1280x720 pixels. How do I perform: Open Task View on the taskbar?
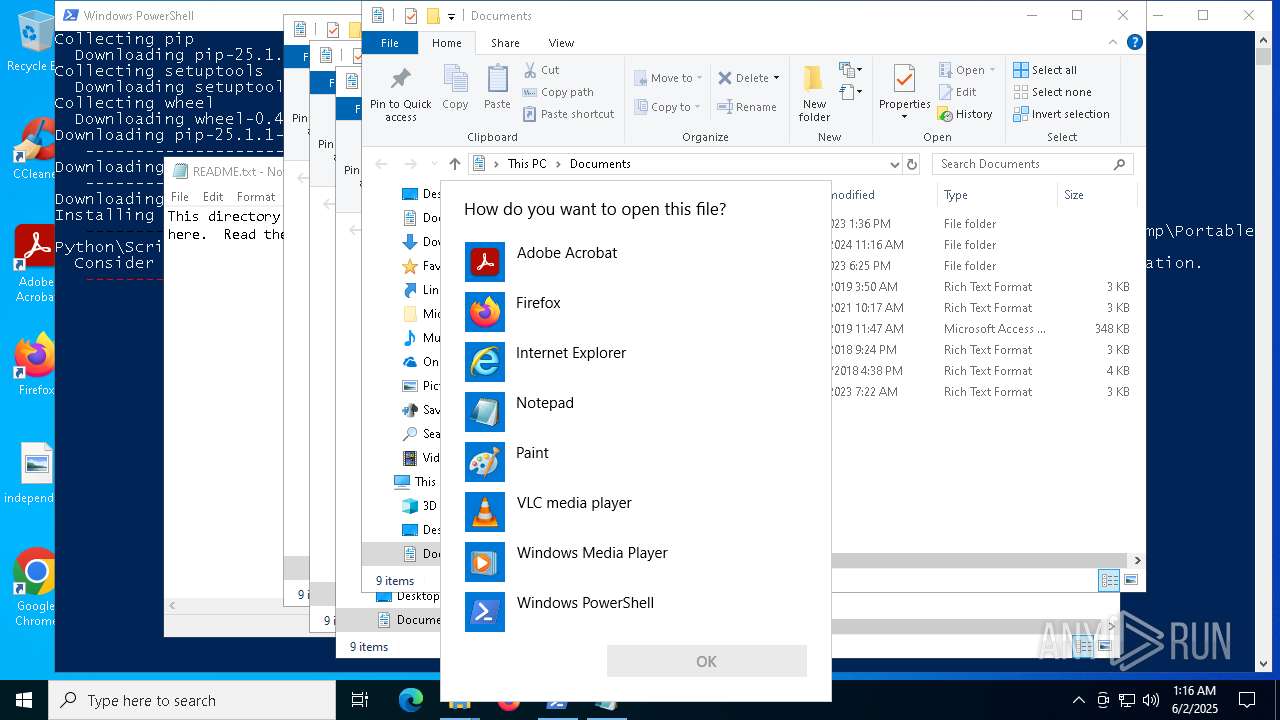click(x=360, y=700)
